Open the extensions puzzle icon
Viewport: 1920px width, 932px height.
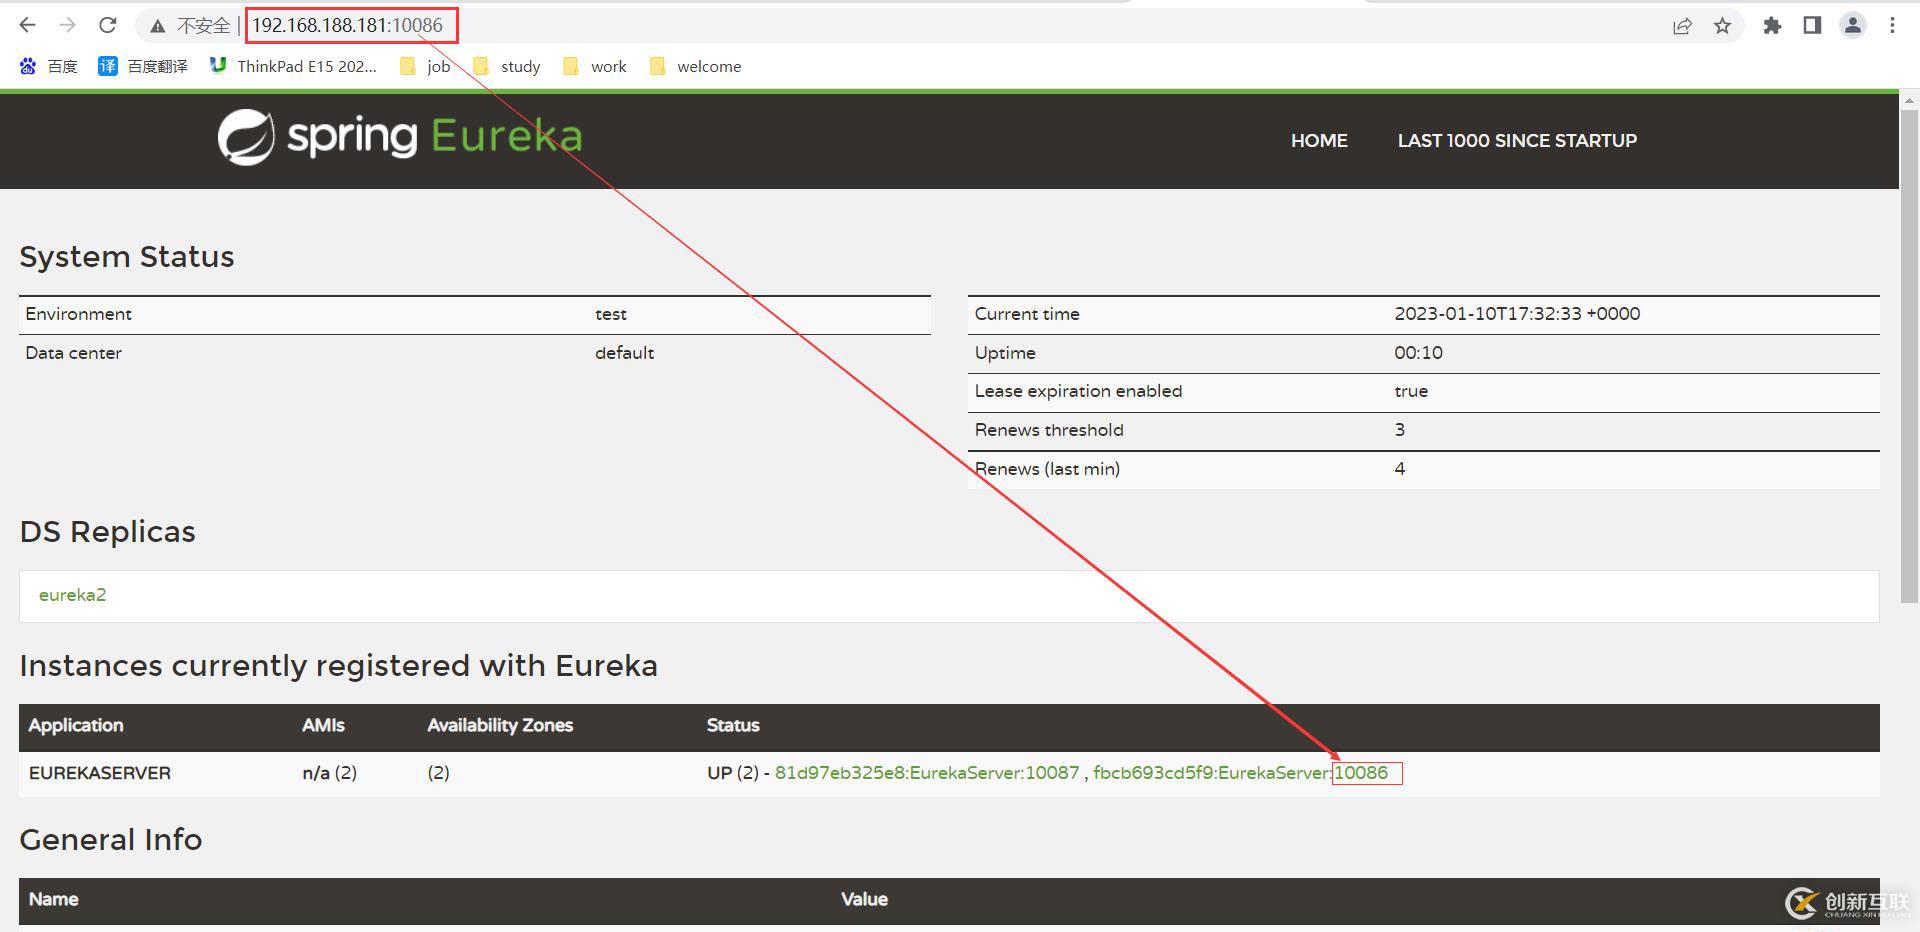point(1772,26)
